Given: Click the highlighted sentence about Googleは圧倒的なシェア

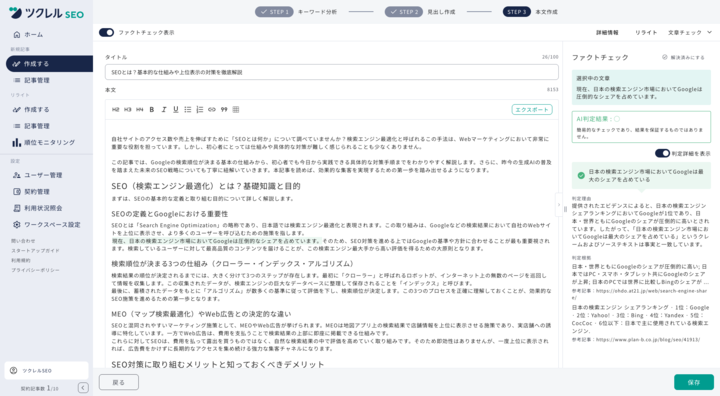Looking at the screenshot, I should (216, 241).
